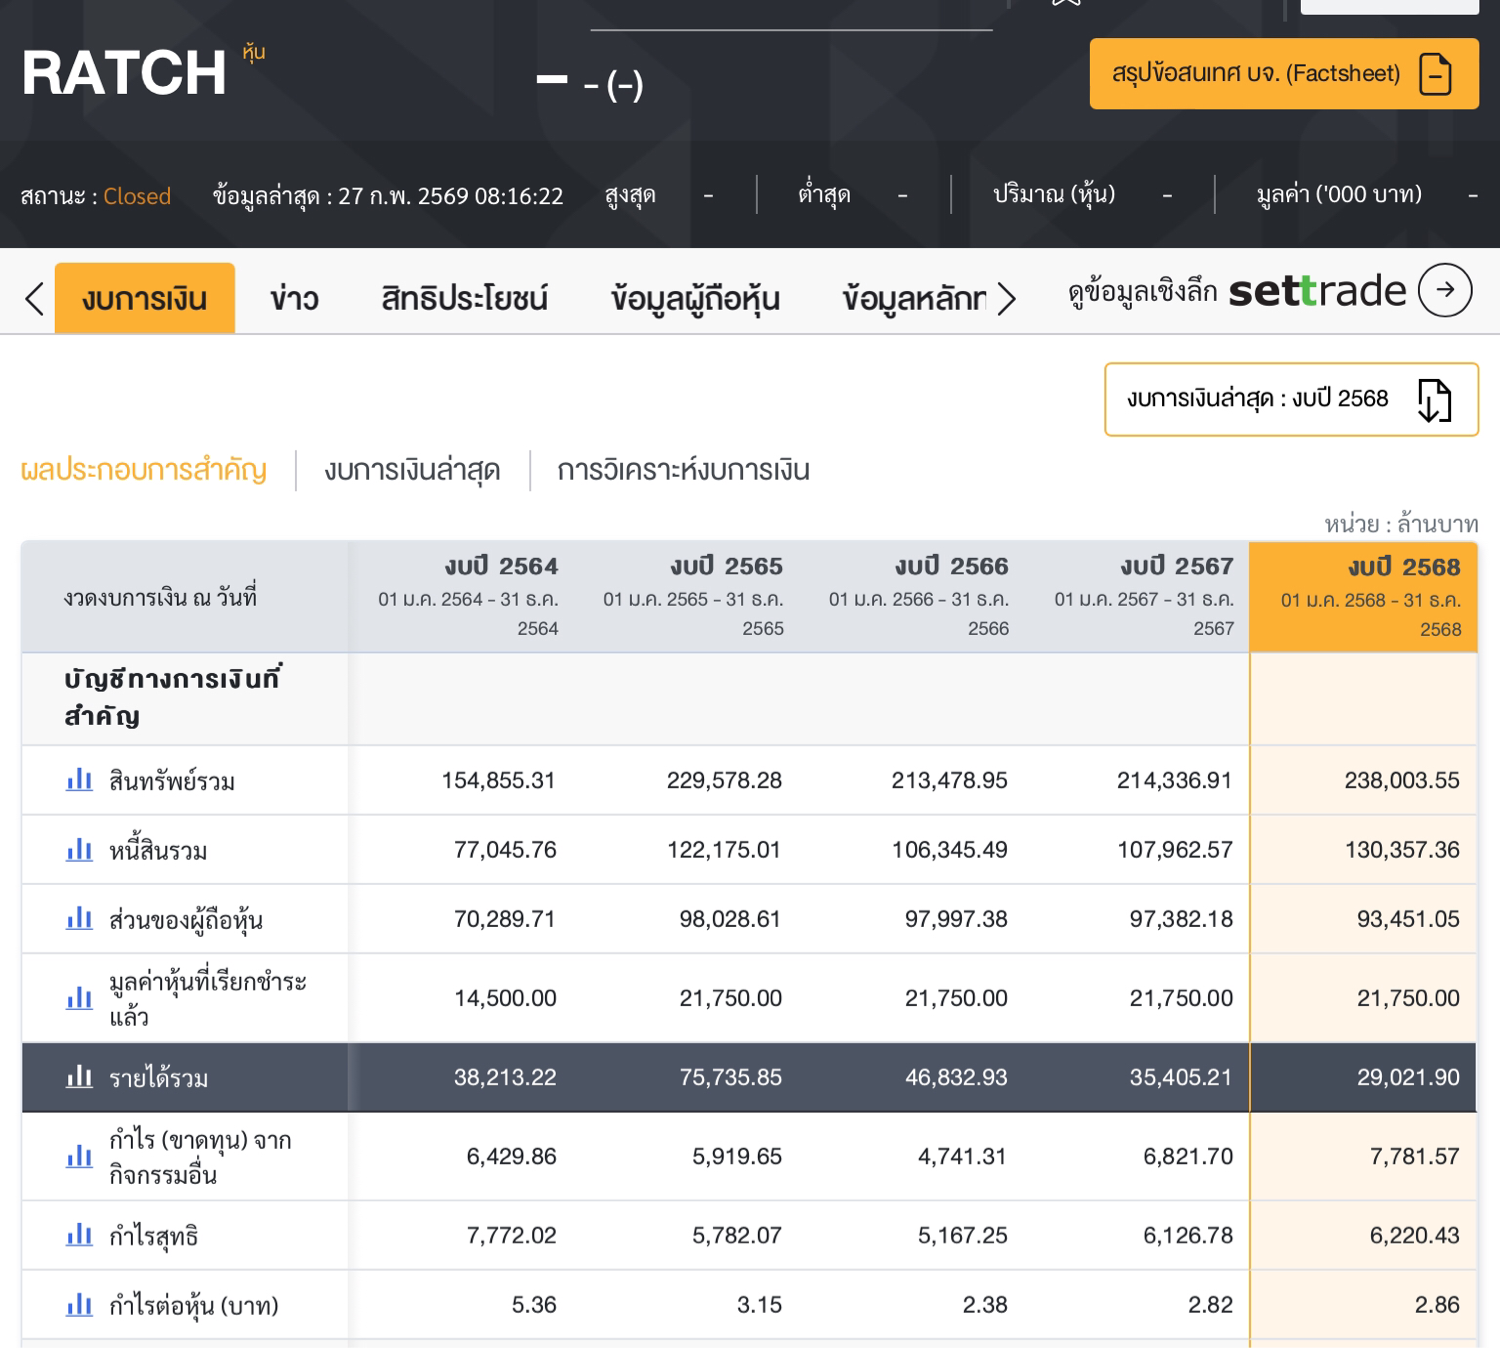Screen dimensions: 1500x1348
Task: Click EPS value 5.36
Action: tap(534, 1305)
